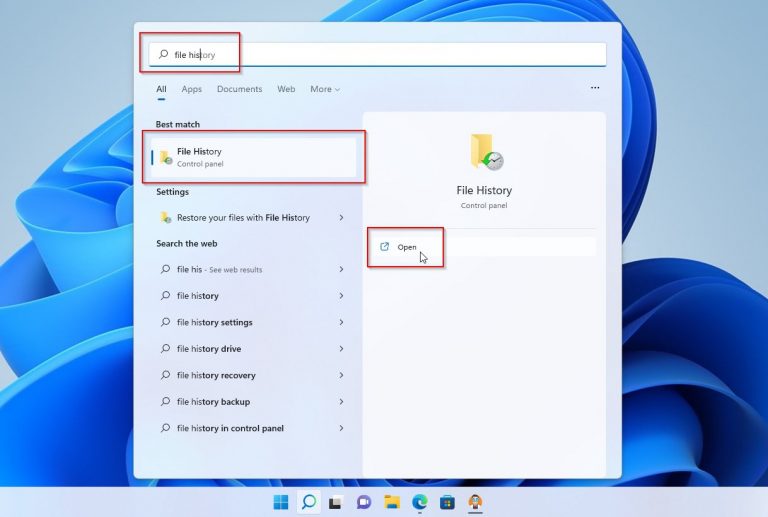
Task: Open Microsoft Store from the taskbar
Action: [x=447, y=502]
